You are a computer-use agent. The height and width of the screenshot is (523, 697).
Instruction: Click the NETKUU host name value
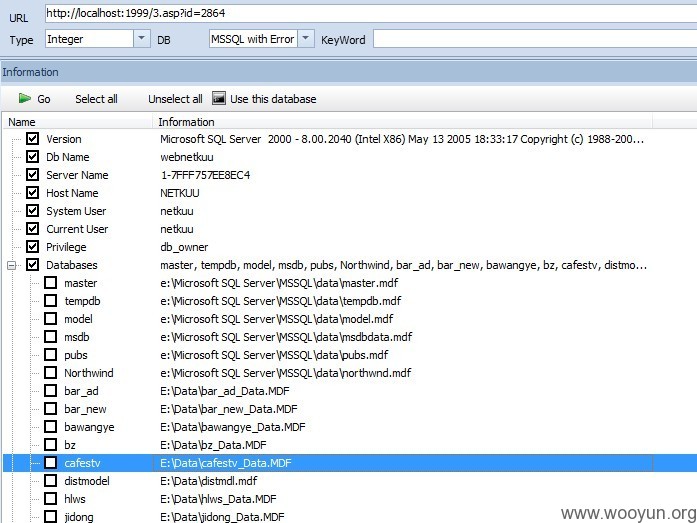pos(180,193)
